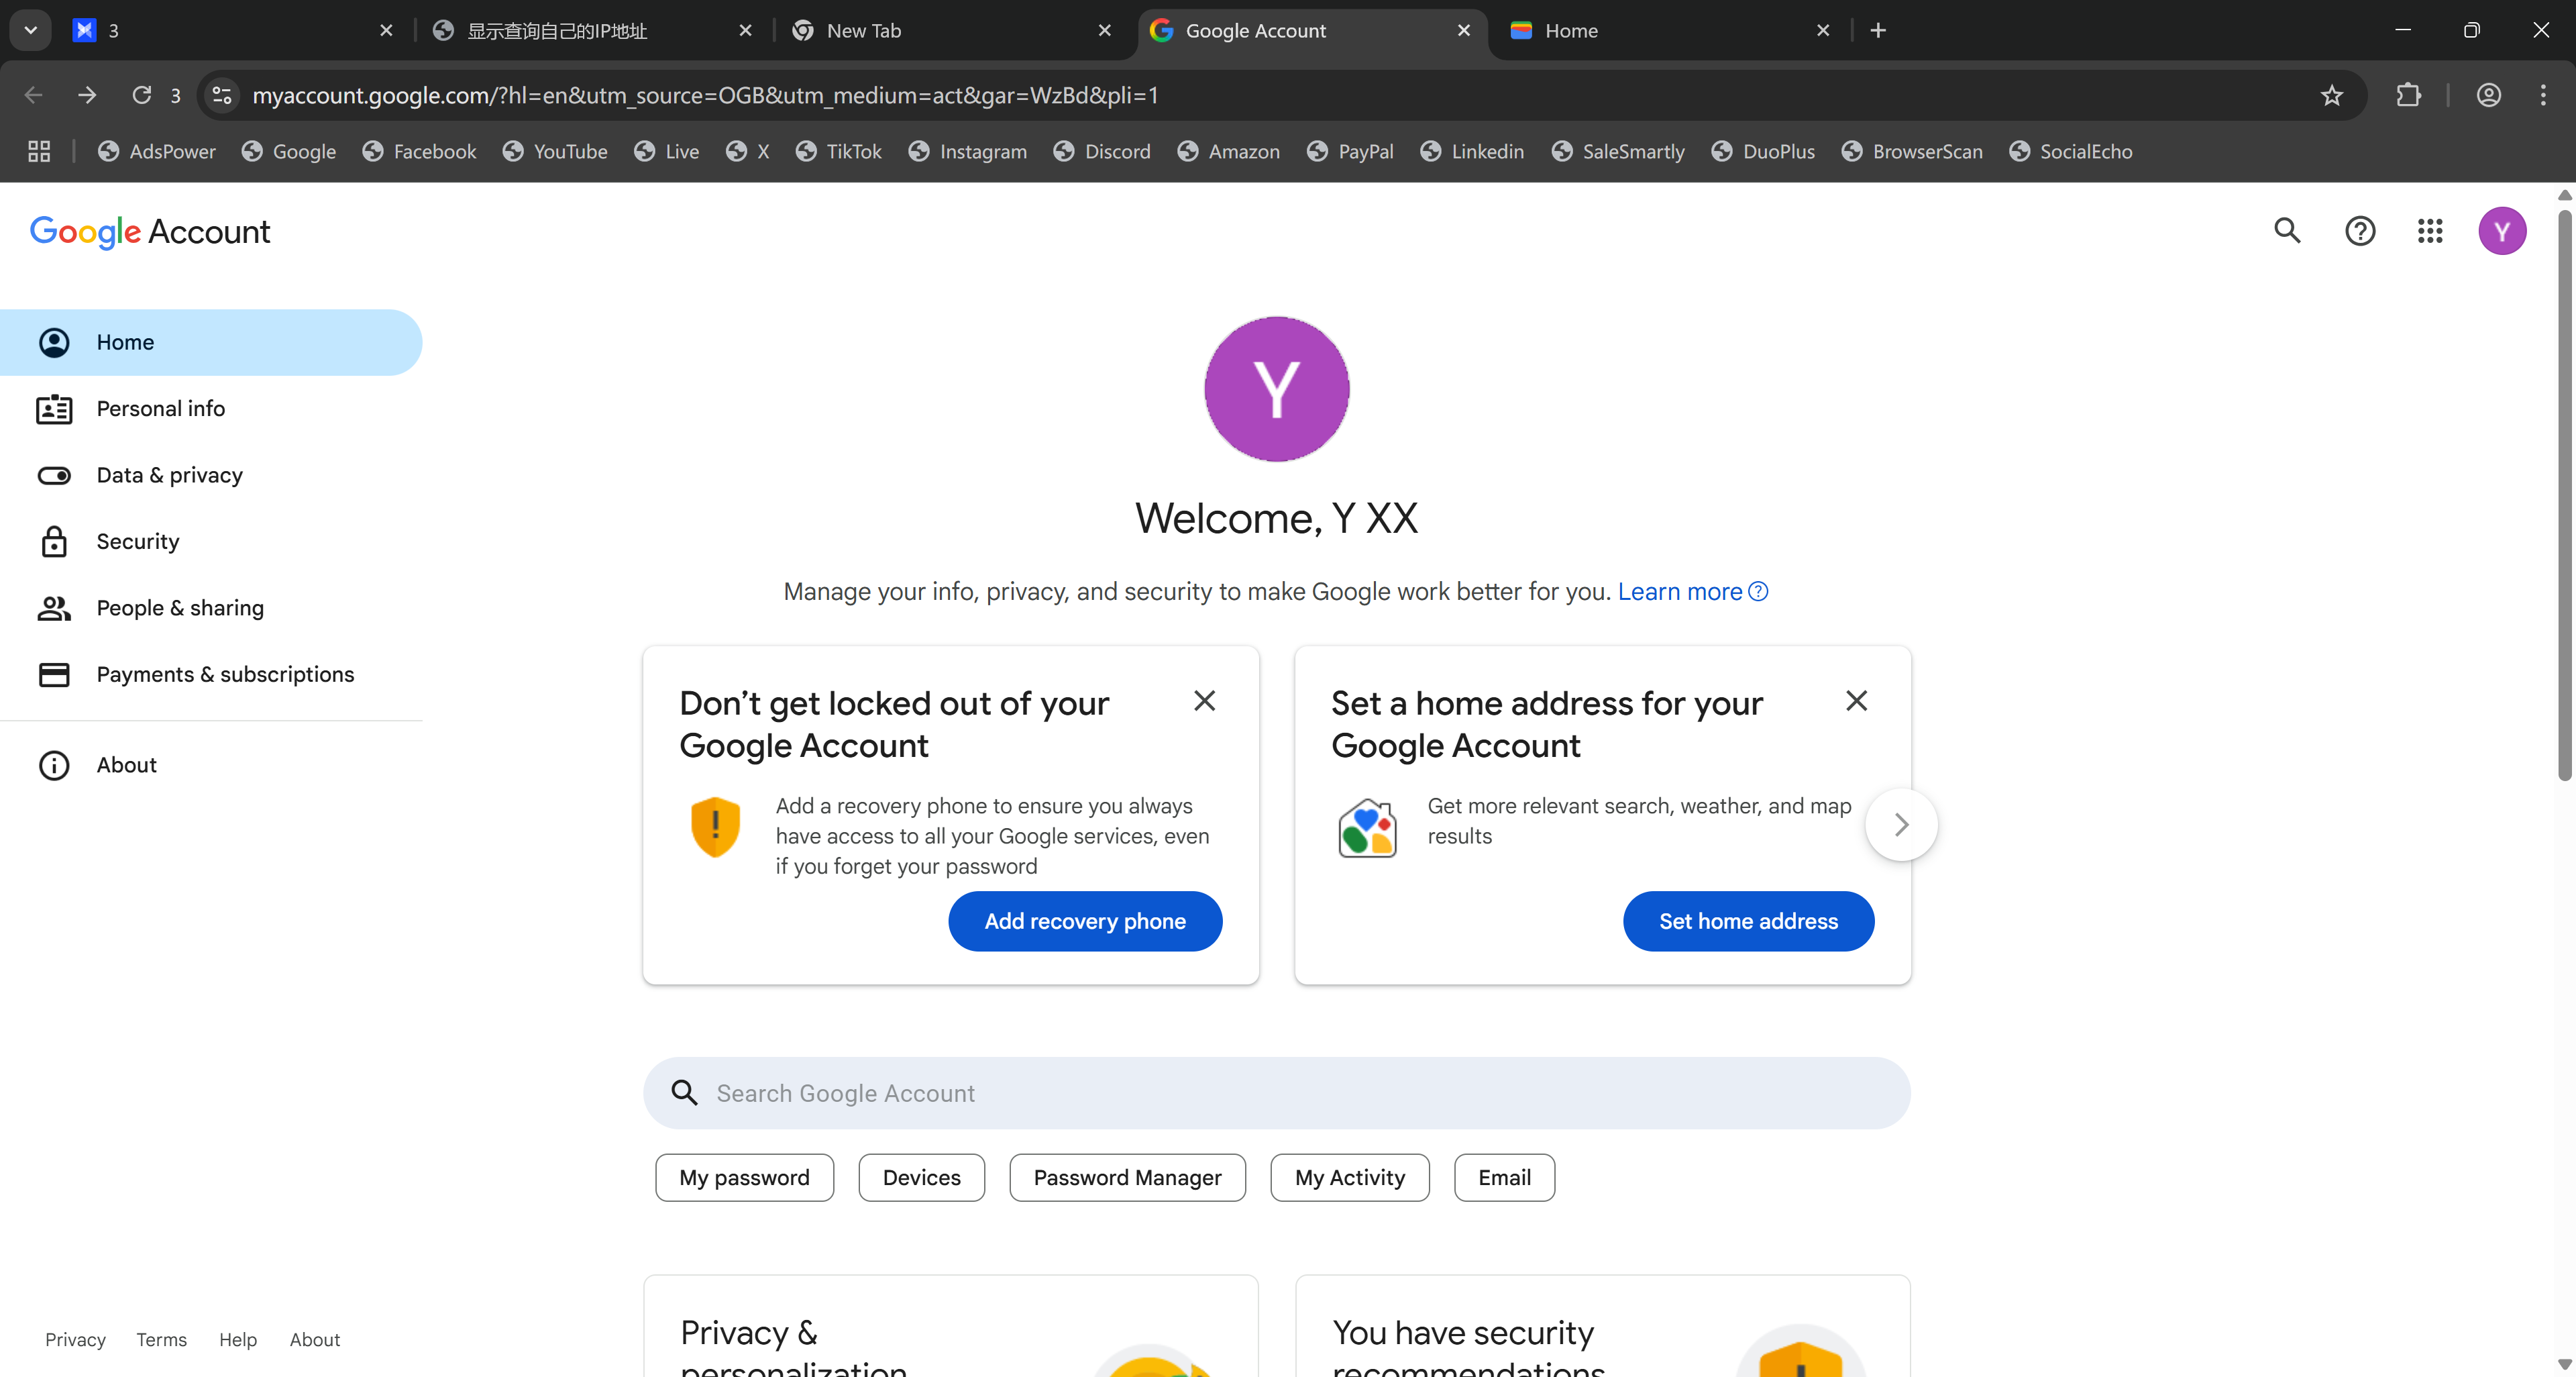
Task: Click the Learn more link
Action: point(1692,592)
